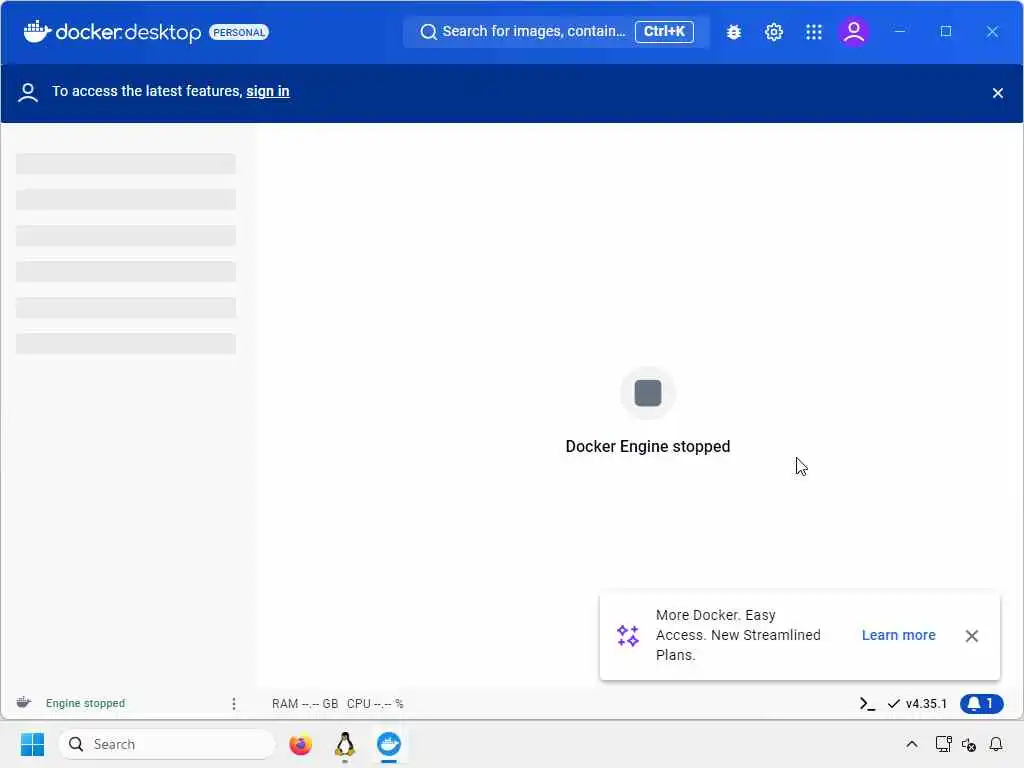Viewport: 1024px width, 768px height.
Task: Click the Docker Desktop whale logo
Action: coord(37,31)
